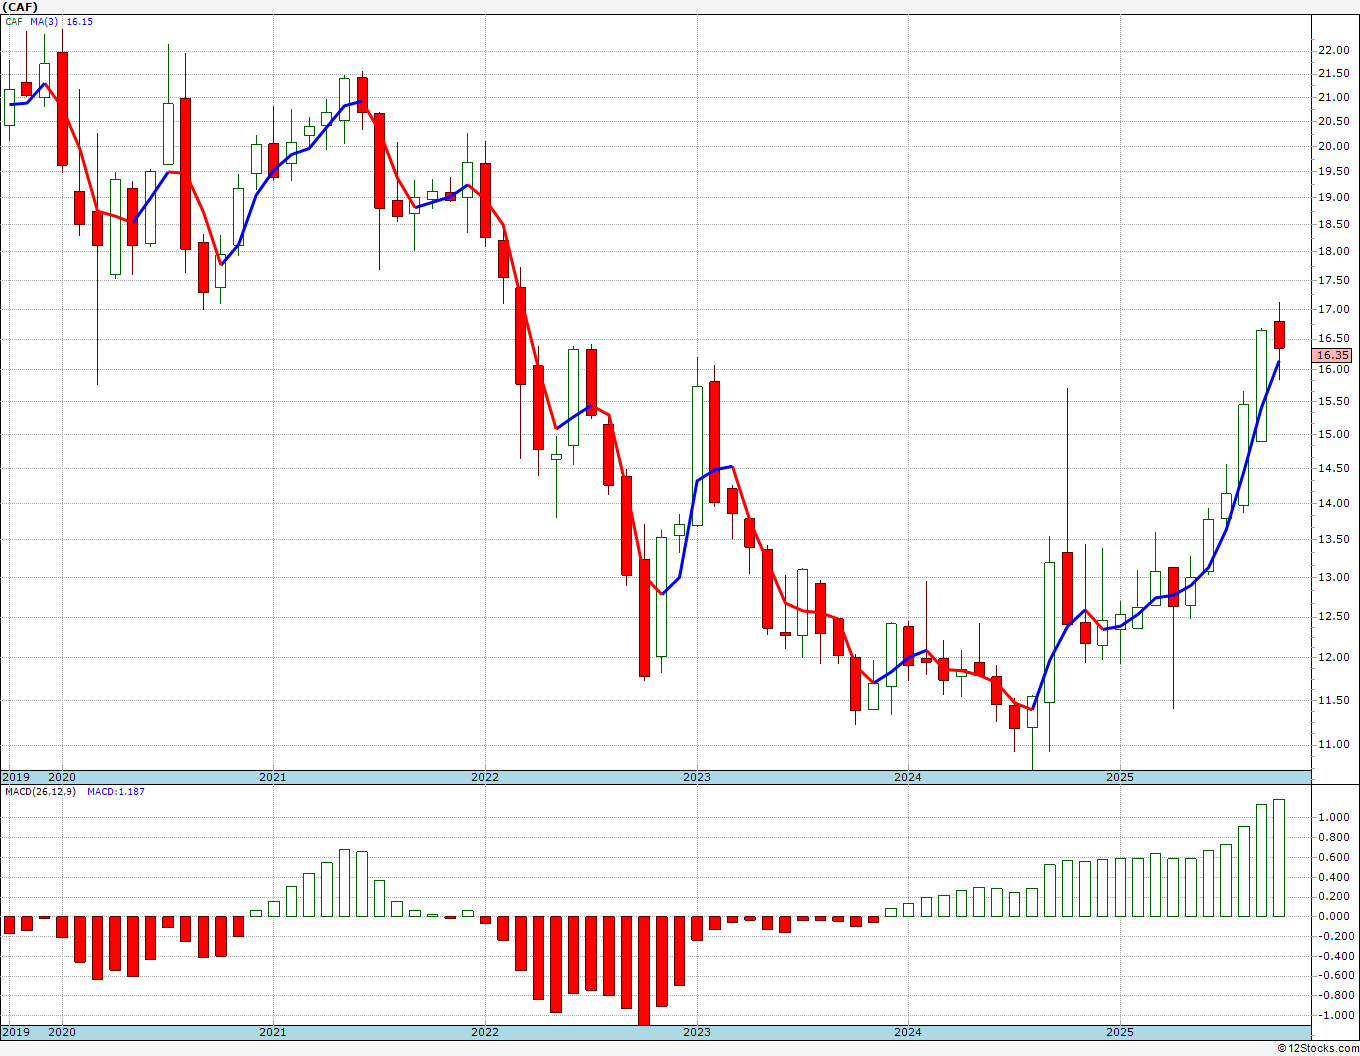Screen dimensions: 1360x1056
Task: Click the (CAF) chart title
Action: click(x=19, y=6)
